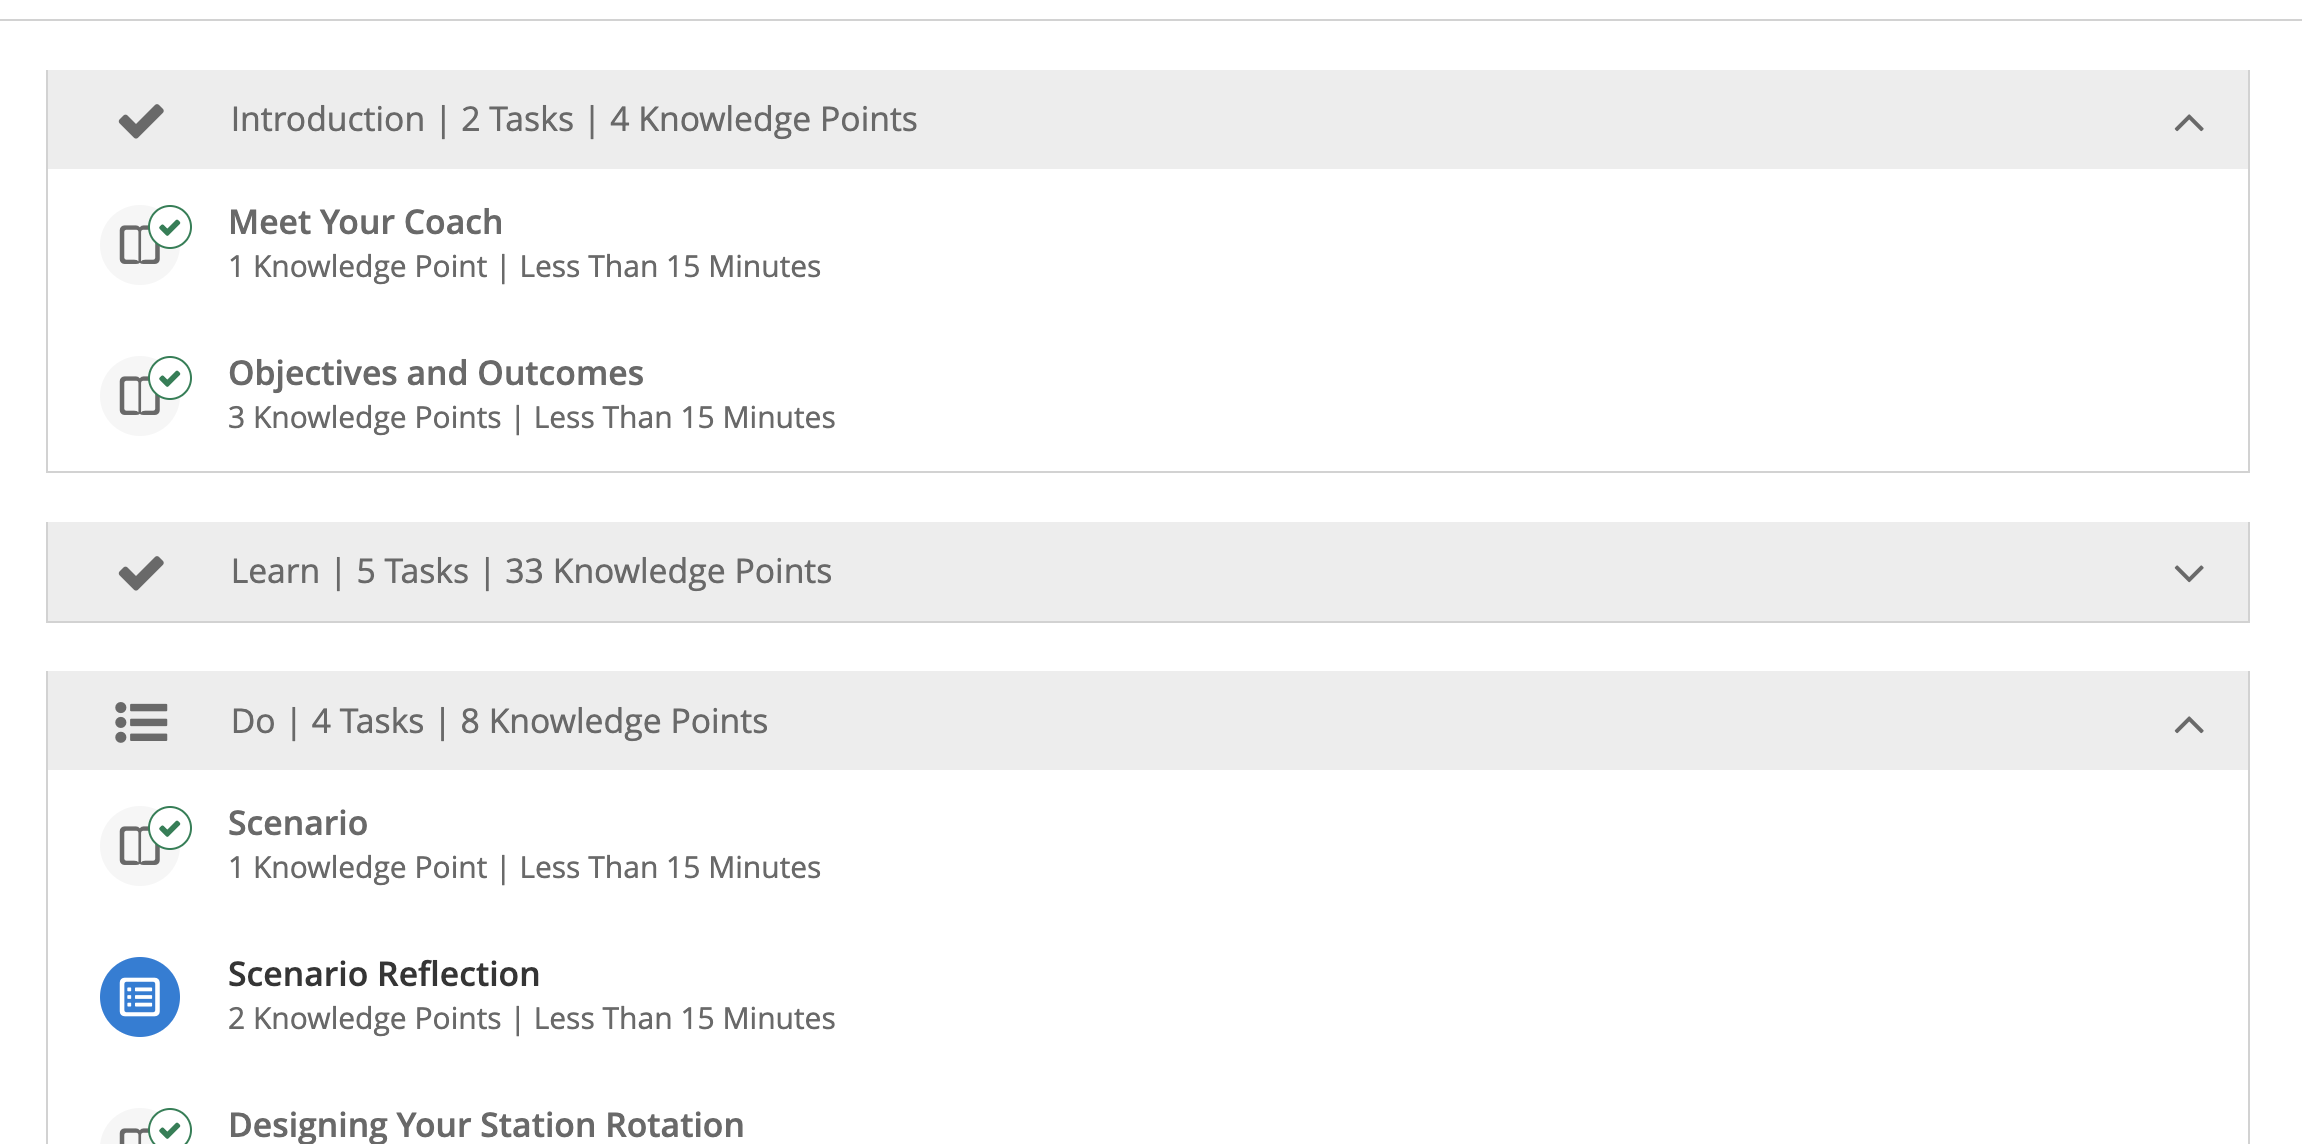Click the Introduction section header text

(574, 119)
